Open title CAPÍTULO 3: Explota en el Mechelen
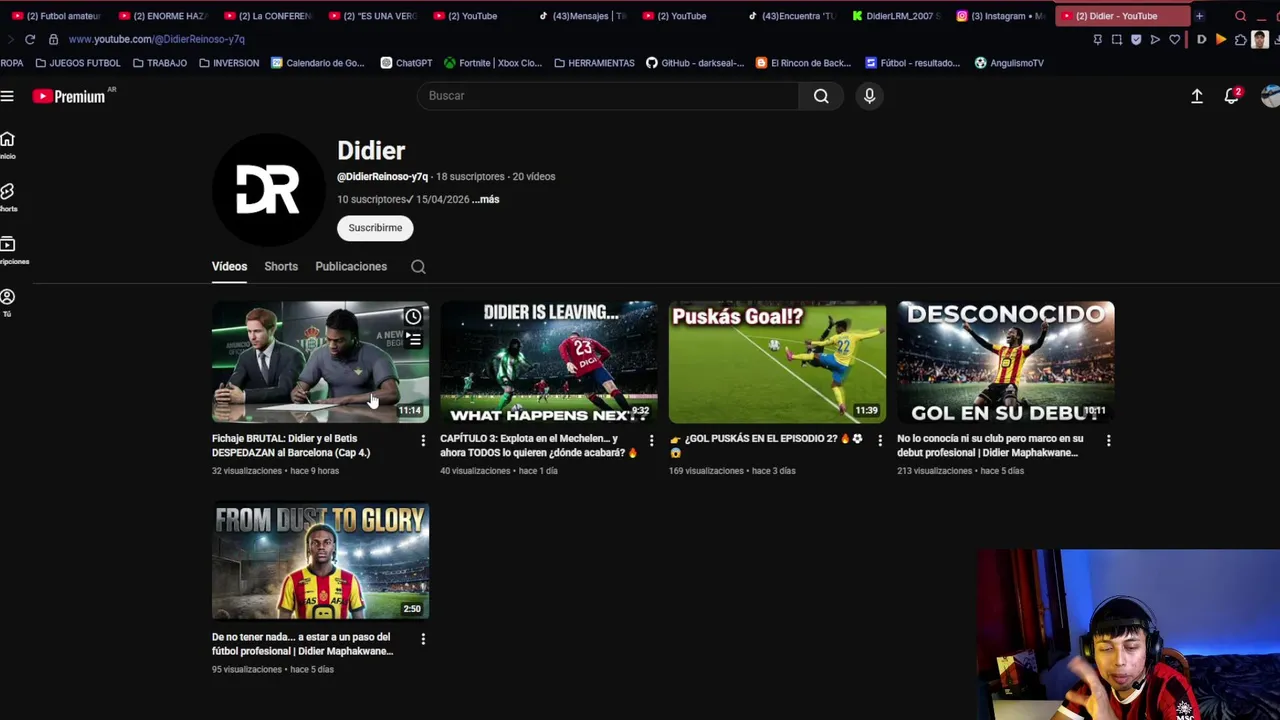 point(539,446)
